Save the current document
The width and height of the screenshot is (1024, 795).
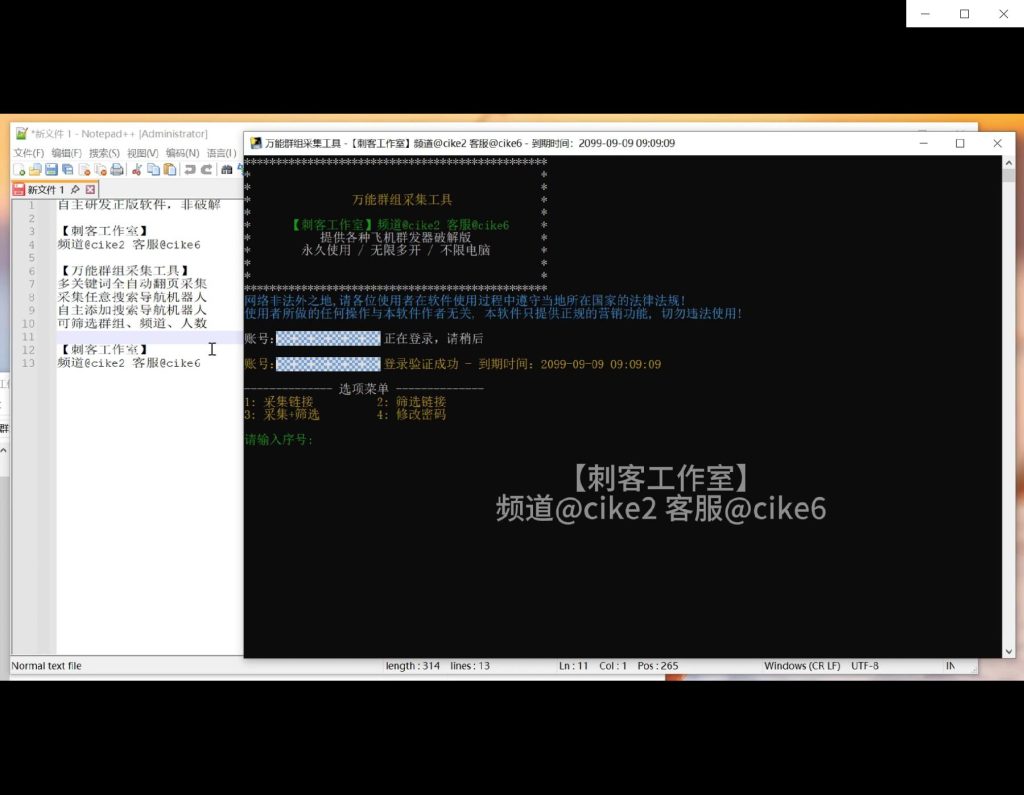50,168
